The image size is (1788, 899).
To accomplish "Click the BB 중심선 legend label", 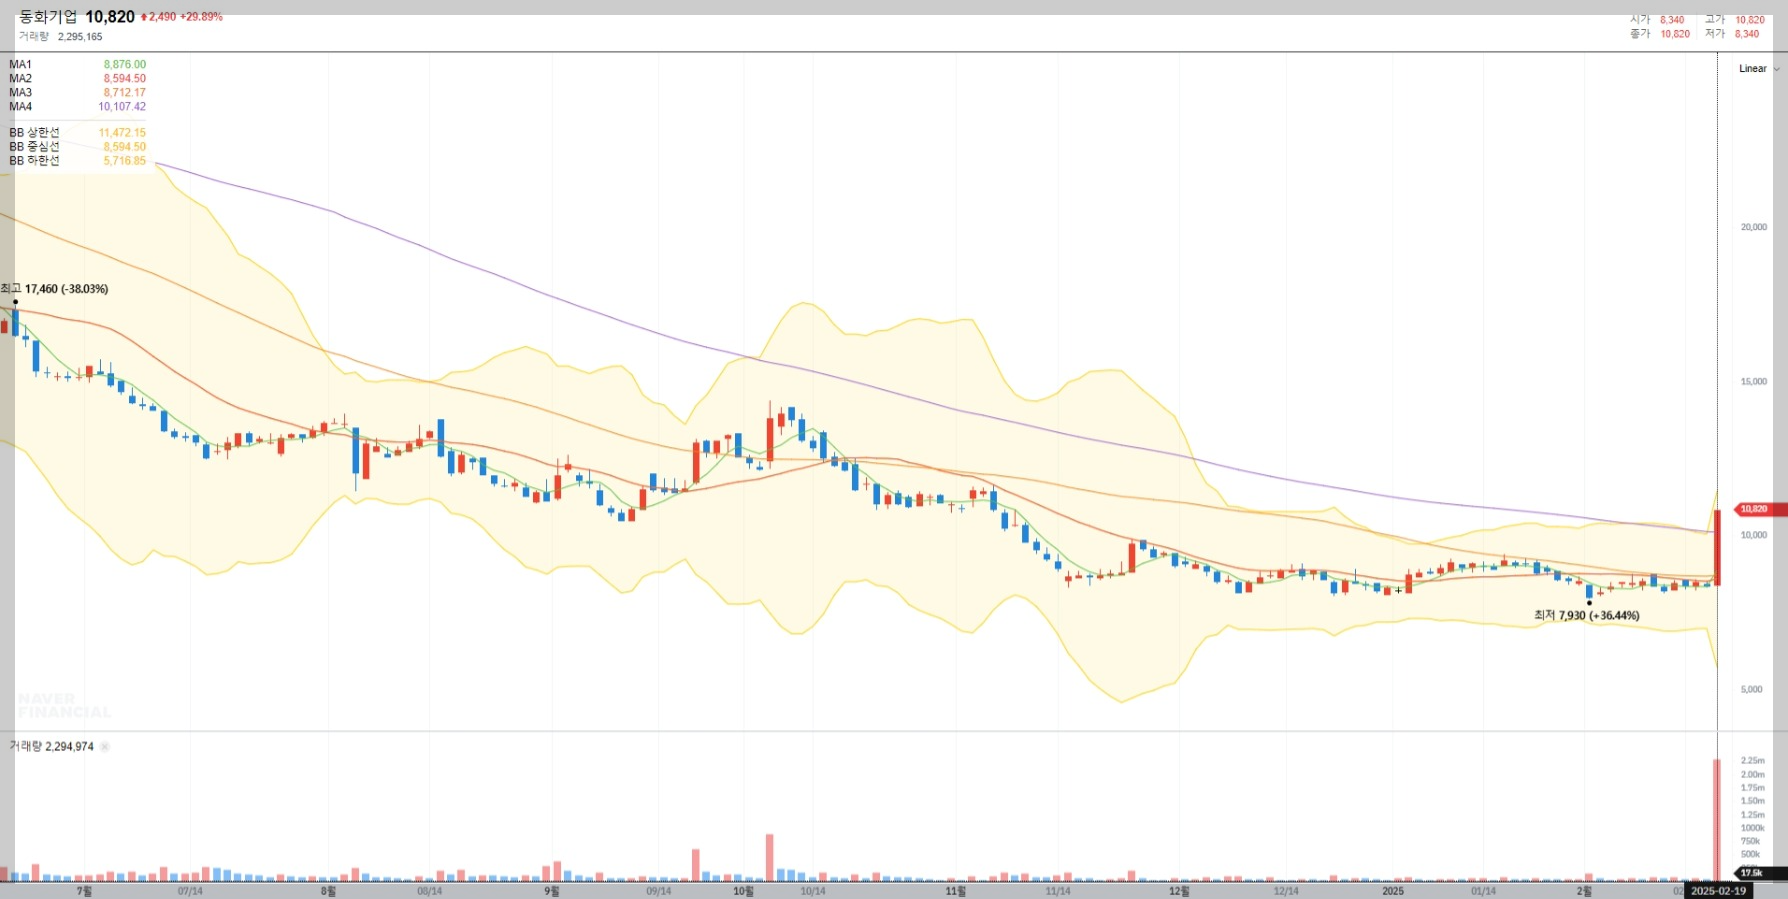I will (x=35, y=147).
